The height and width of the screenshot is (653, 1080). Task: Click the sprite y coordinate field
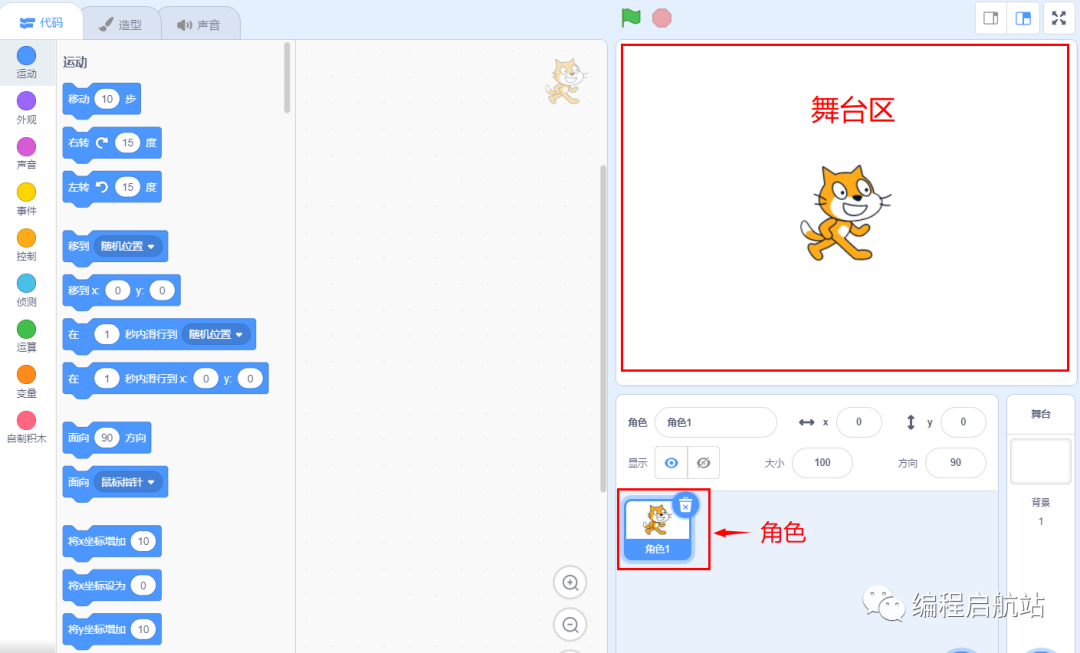(963, 422)
